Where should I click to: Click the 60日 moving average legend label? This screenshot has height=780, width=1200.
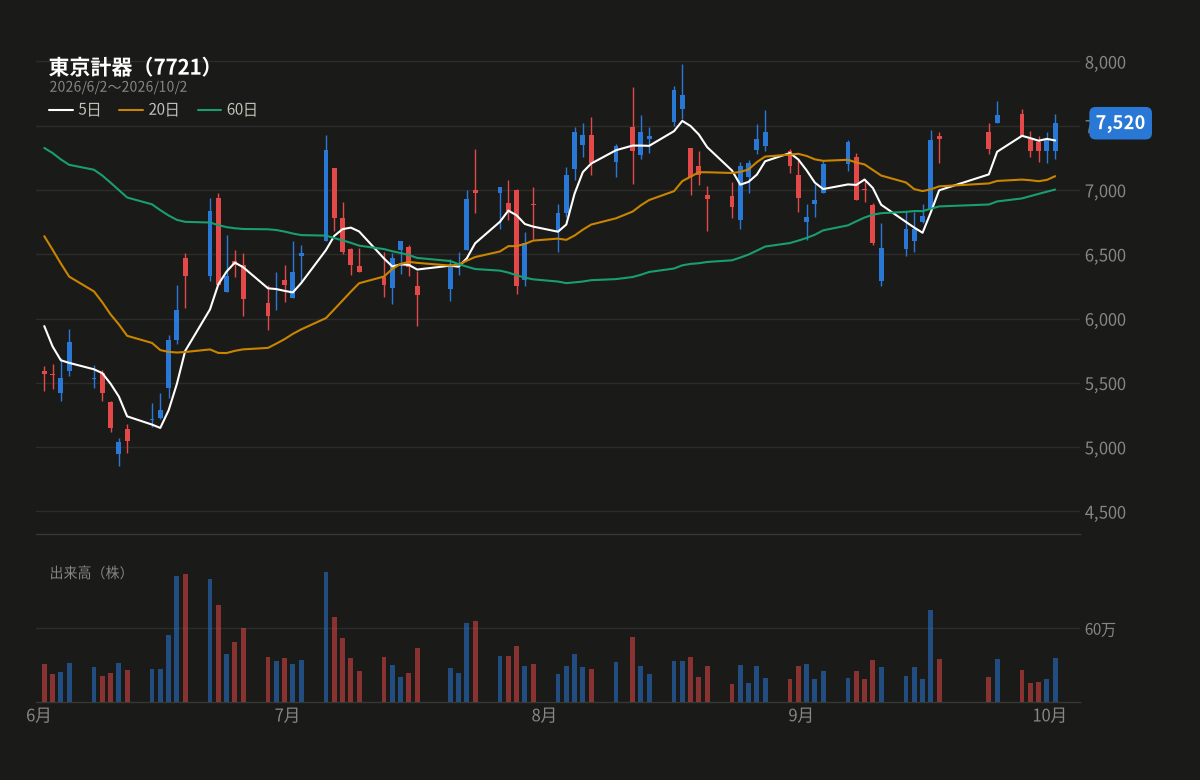click(242, 110)
